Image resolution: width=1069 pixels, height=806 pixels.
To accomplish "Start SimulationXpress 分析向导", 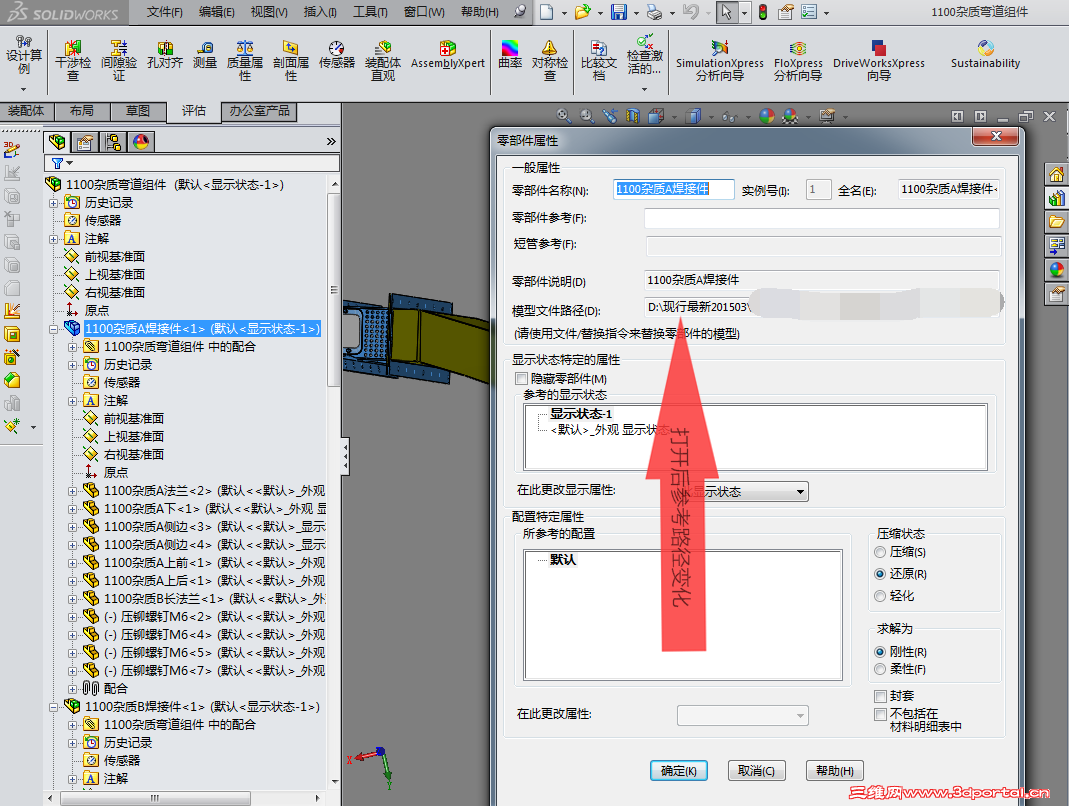I will (720, 61).
